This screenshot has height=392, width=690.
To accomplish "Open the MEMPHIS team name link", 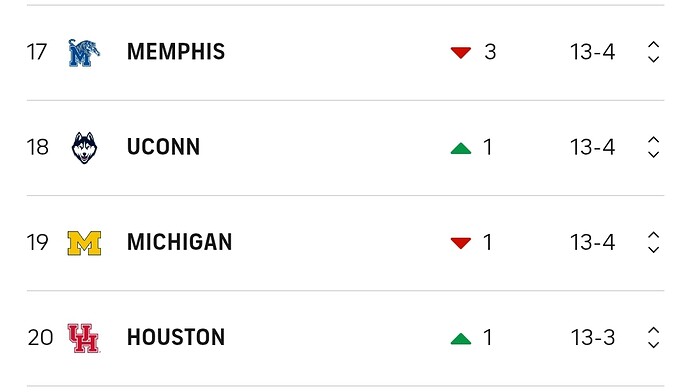I will pos(176,51).
